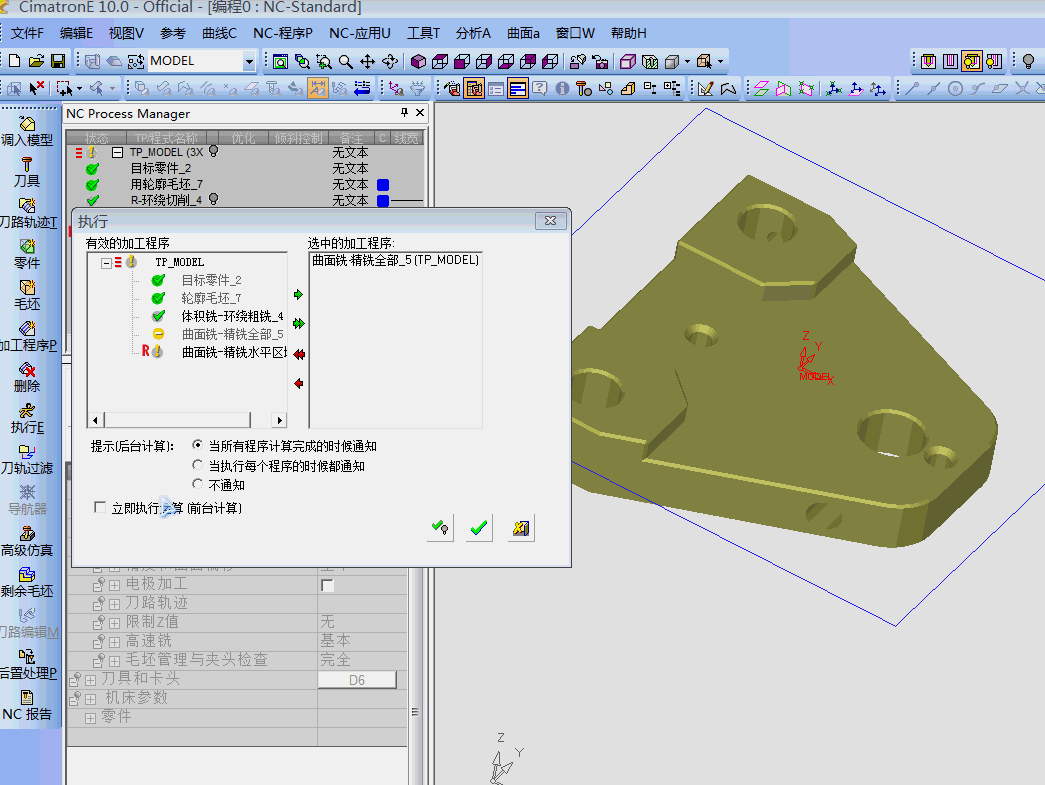Image resolution: width=1045 pixels, height=785 pixels.
Task: Click the 刀轨过滤 sidebar icon
Action: coord(27,459)
